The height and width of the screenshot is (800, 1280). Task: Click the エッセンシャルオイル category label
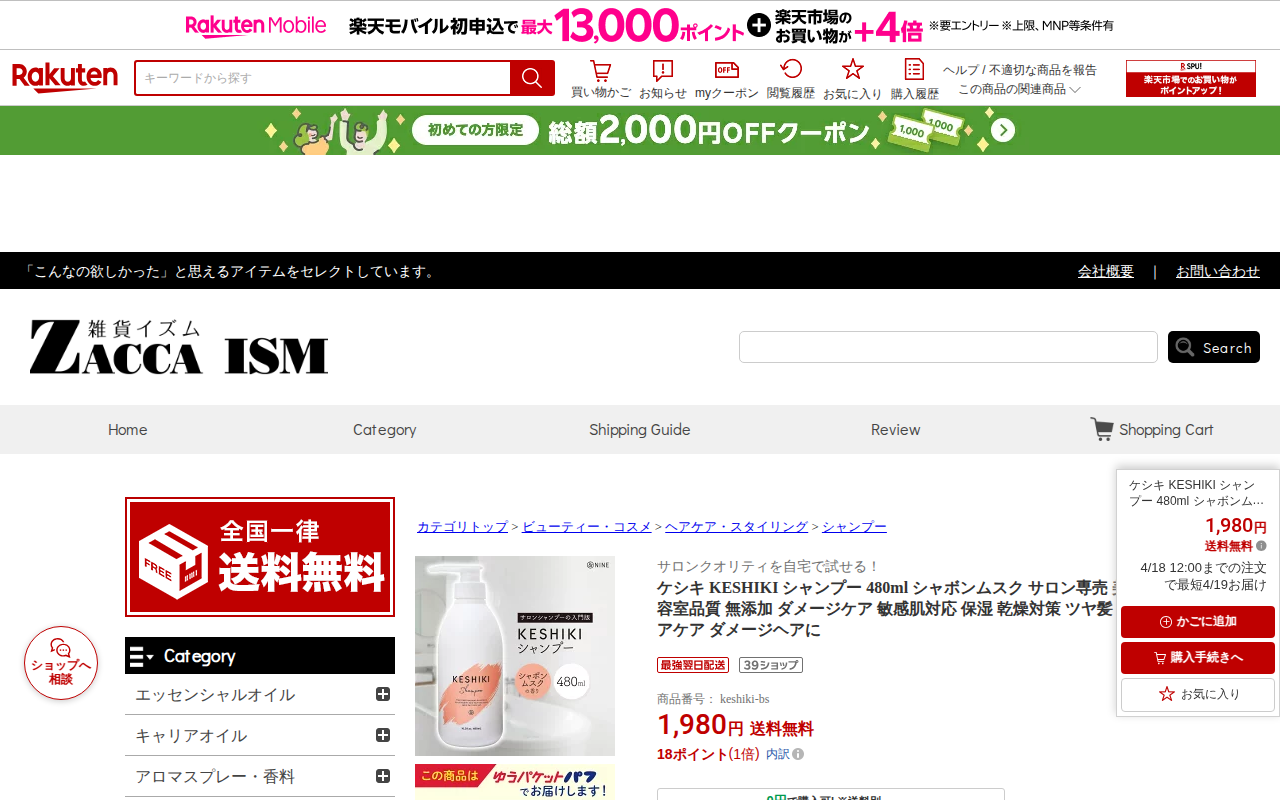215,695
